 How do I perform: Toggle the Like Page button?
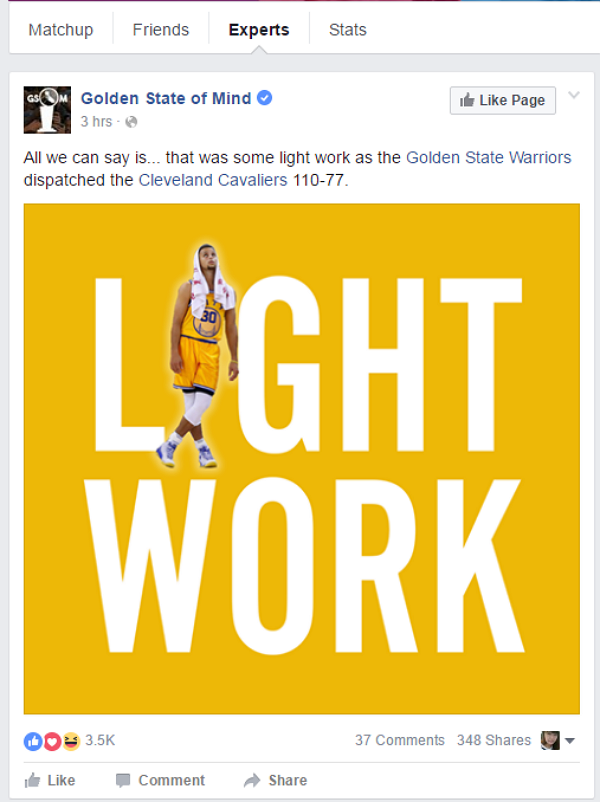pyautogui.click(x=502, y=100)
